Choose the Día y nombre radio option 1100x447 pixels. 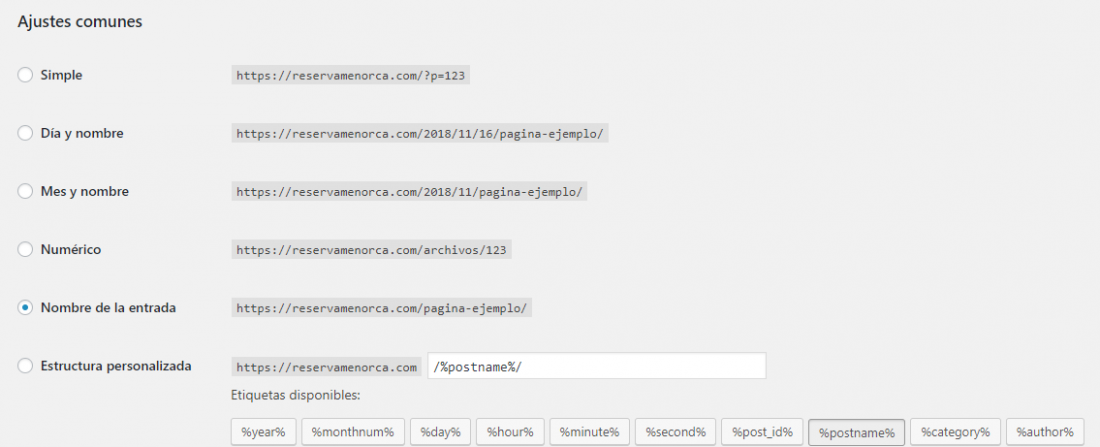pyautogui.click(x=25, y=133)
